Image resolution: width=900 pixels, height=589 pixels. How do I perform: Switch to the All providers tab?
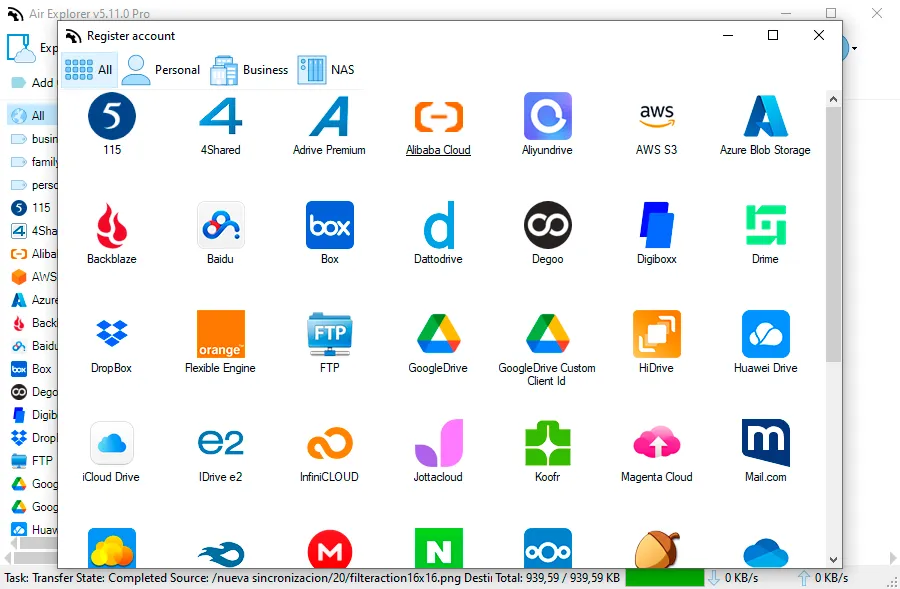coord(89,70)
